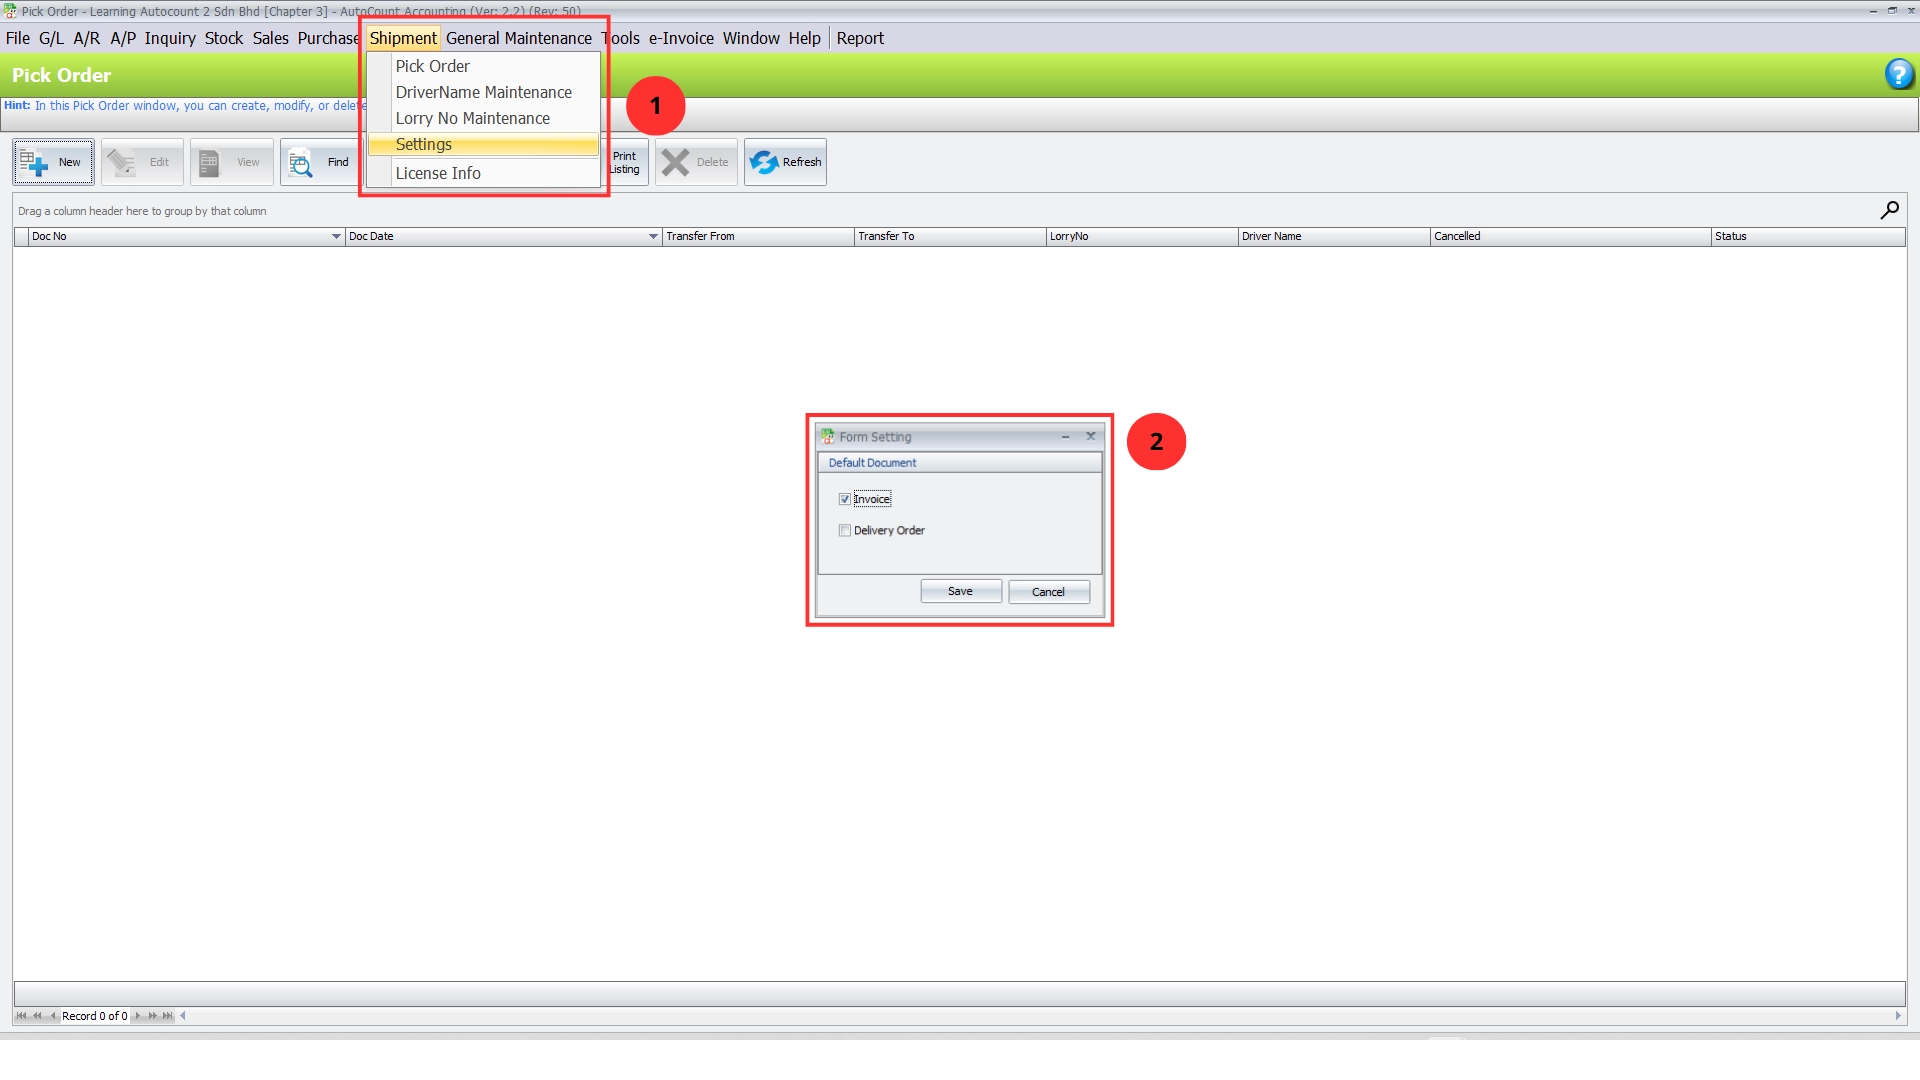The image size is (1920, 1080).
Task: Sort by Transfer To column header
Action: pos(950,237)
